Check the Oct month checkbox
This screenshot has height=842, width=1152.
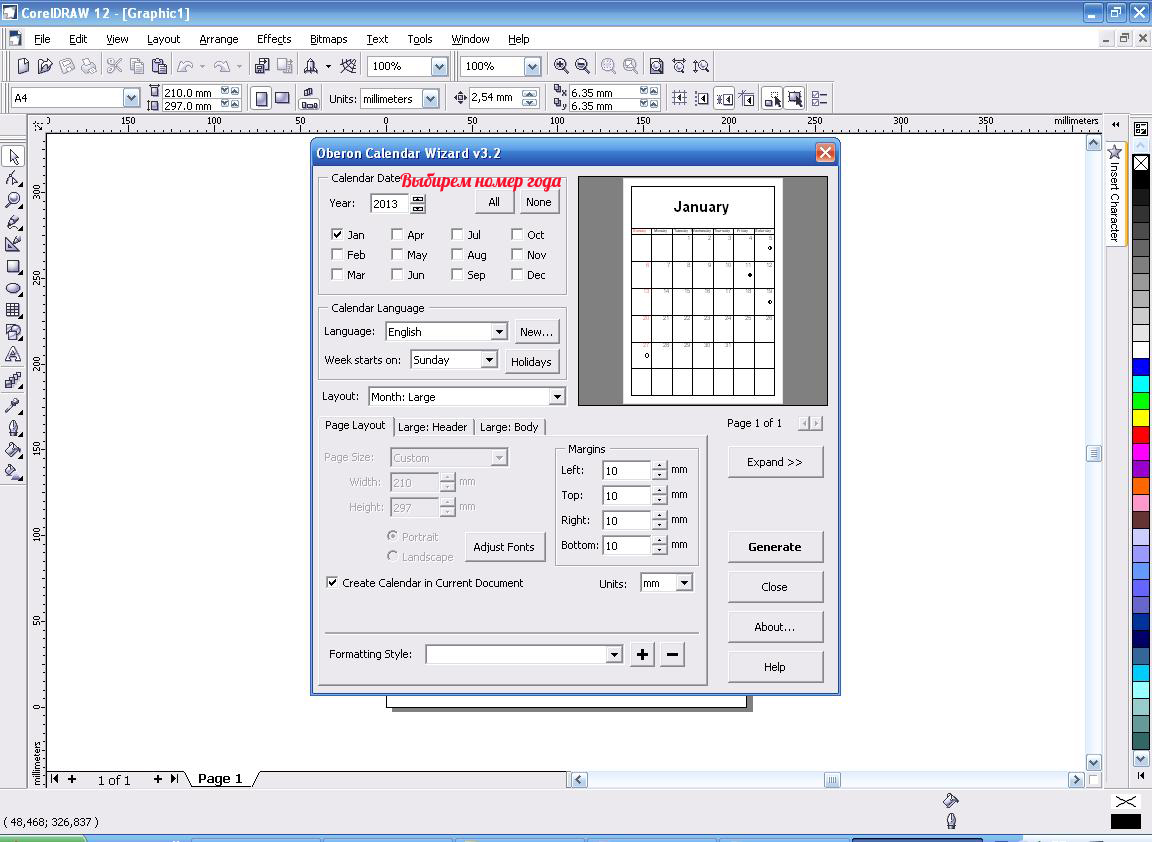coord(516,234)
